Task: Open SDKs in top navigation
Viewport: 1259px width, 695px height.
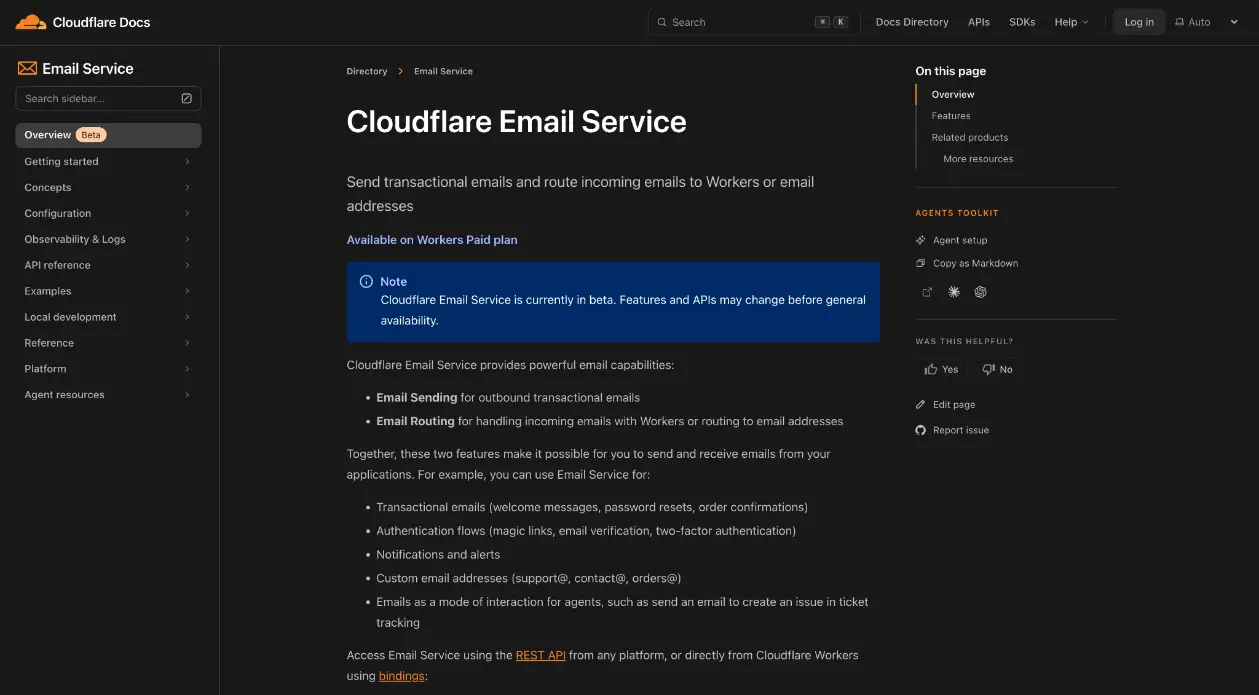Action: click(x=1022, y=22)
